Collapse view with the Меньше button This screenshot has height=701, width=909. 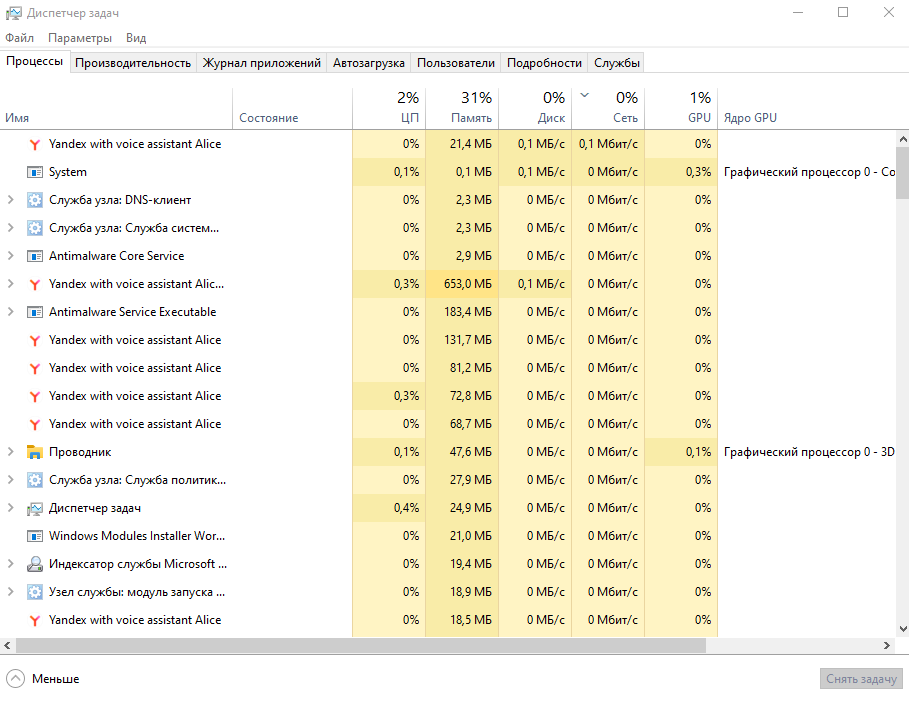(x=43, y=678)
